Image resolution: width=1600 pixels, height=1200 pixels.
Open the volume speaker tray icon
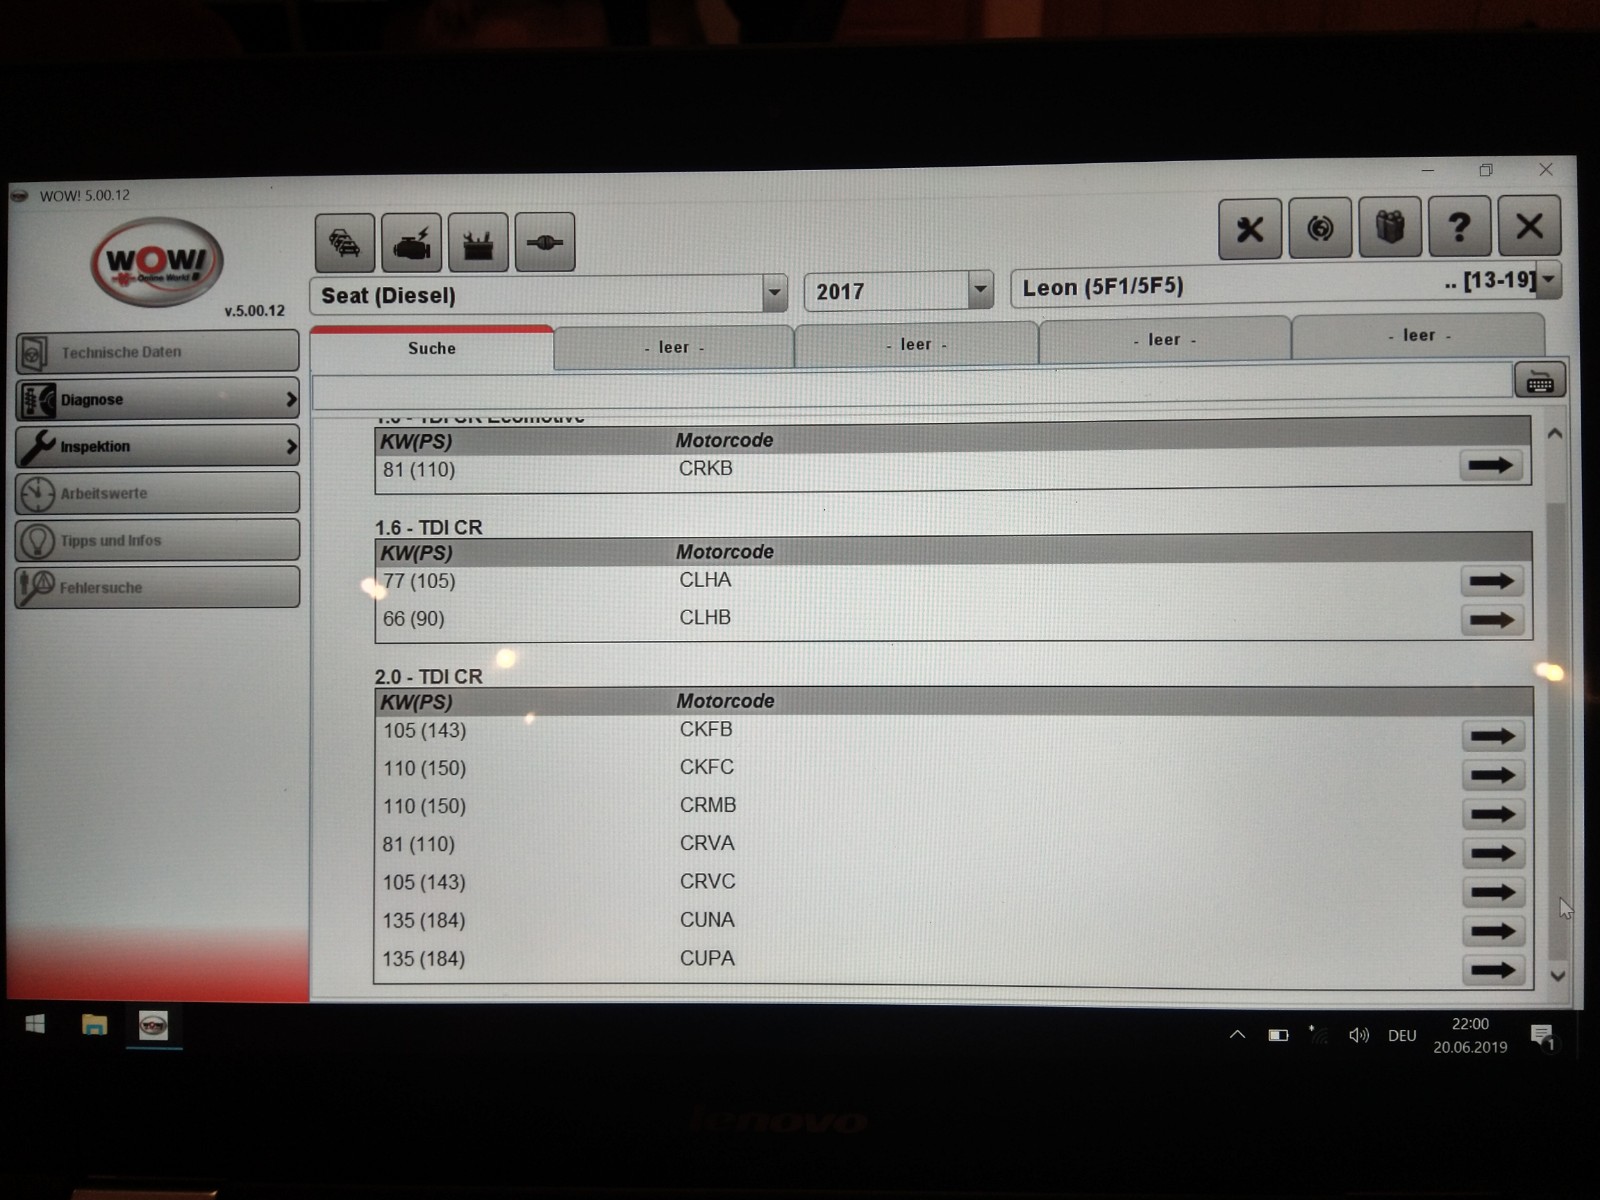click(x=1358, y=1035)
